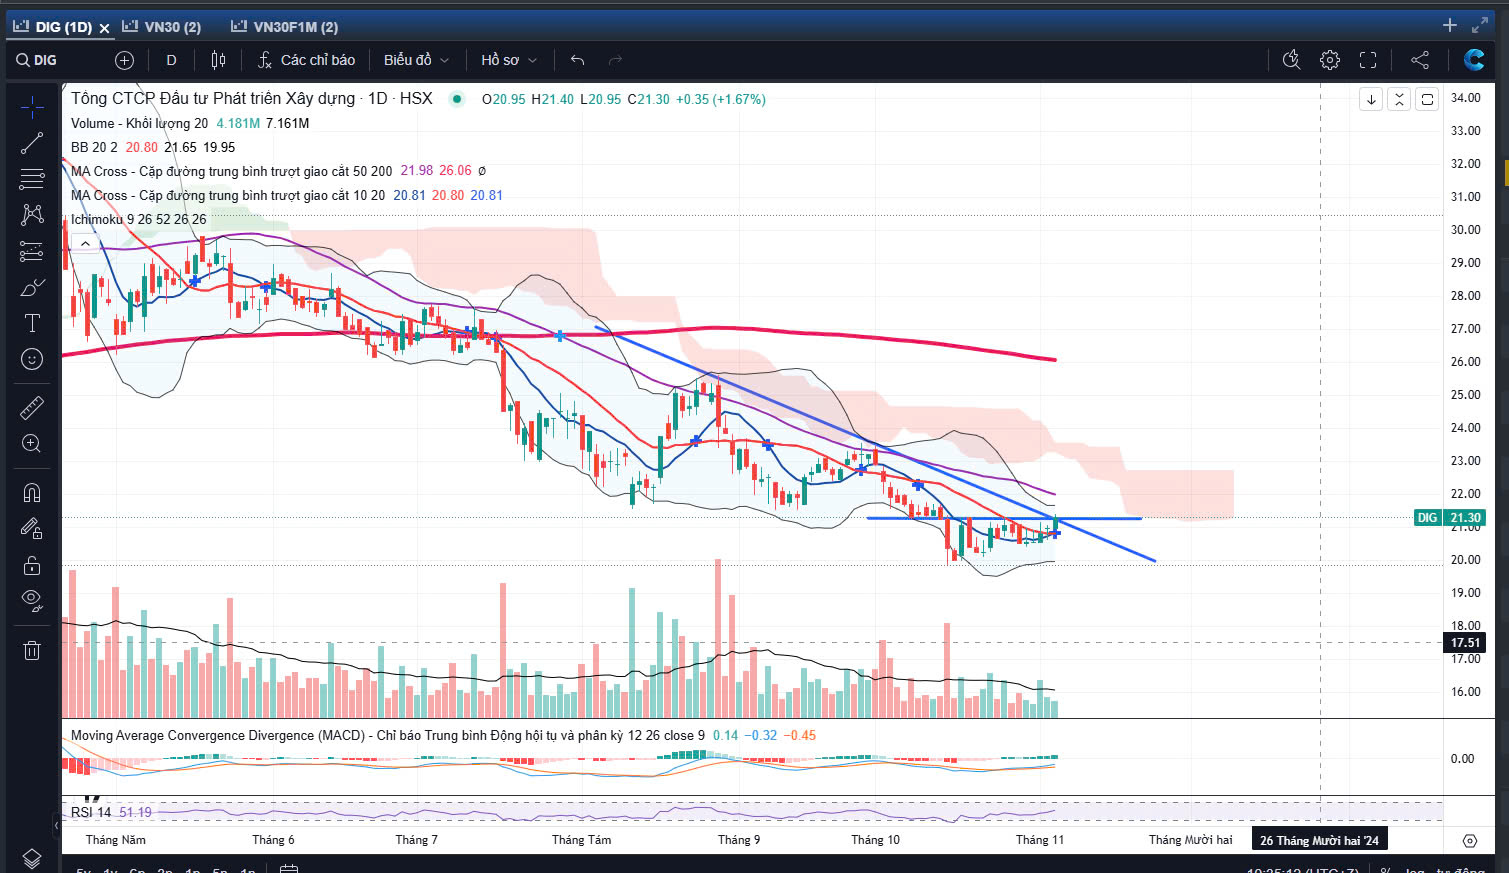The width and height of the screenshot is (1509, 873).
Task: Select the blue horizontal line drawing
Action: coord(1003,518)
